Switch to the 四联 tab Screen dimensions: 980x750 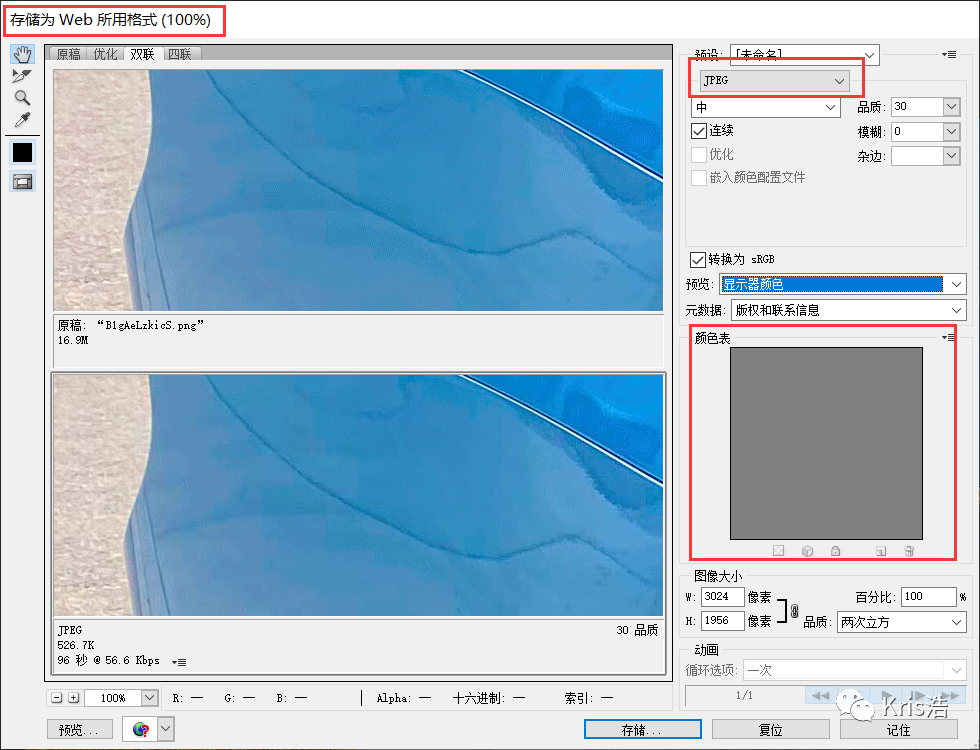click(x=181, y=53)
